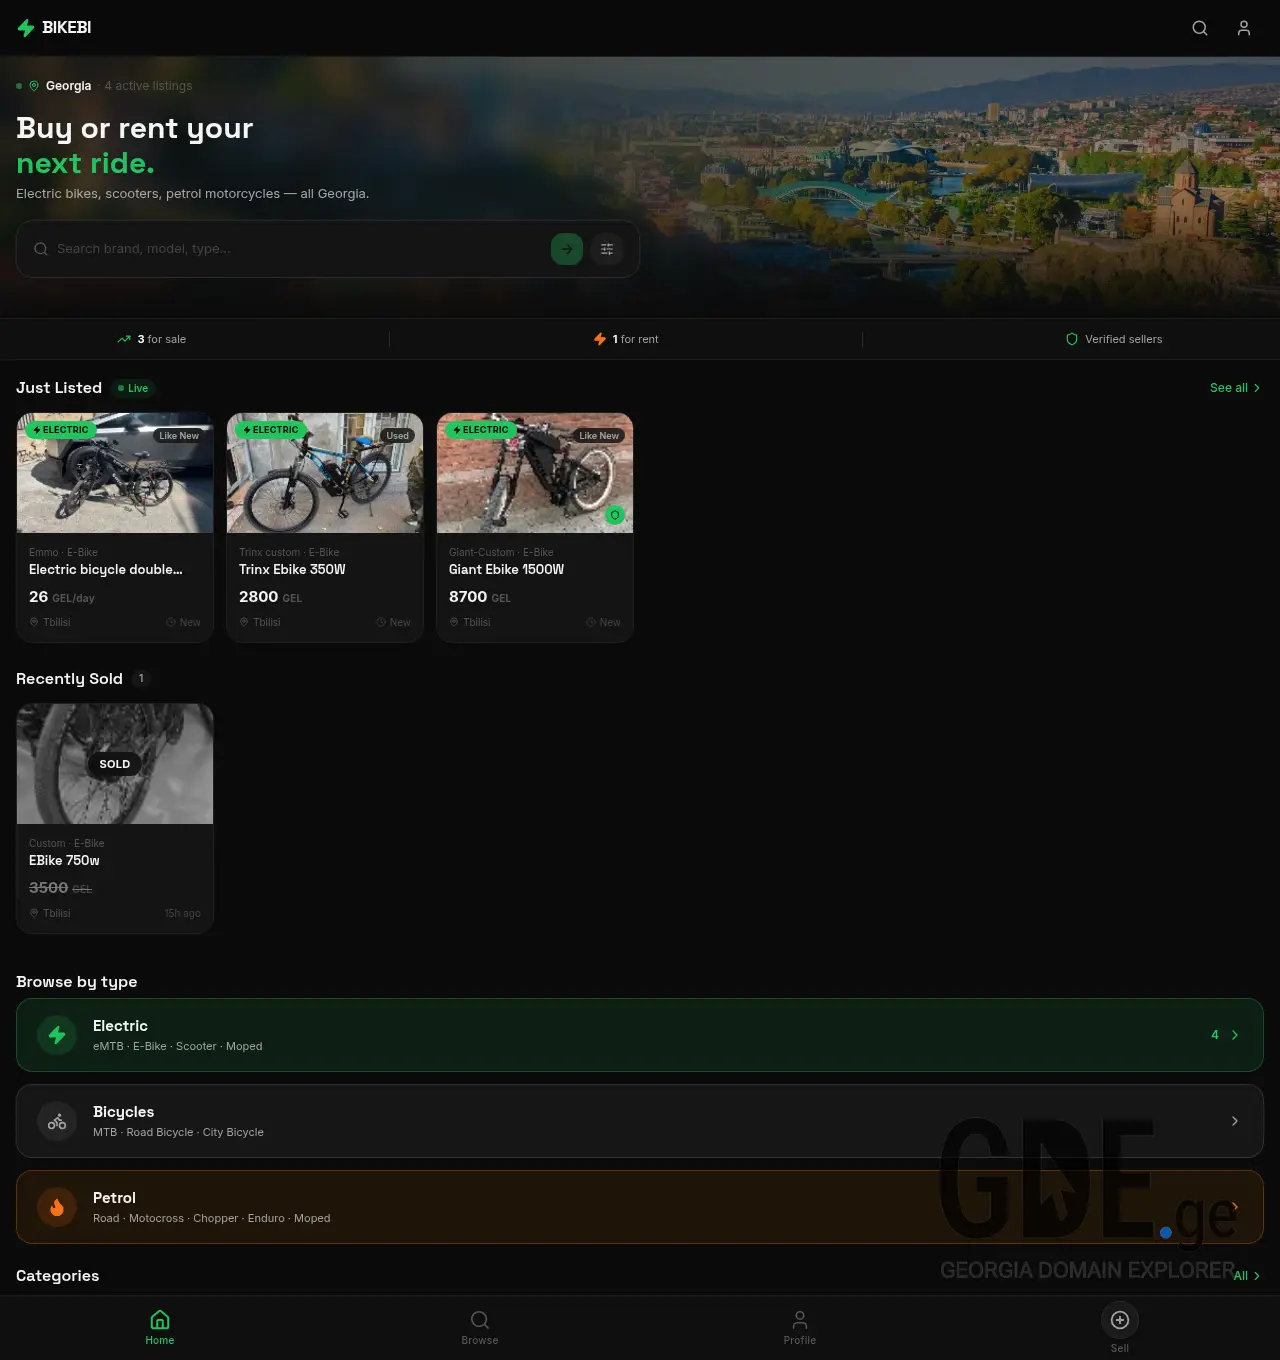Click the Electric category lightning icon
Screen dimensions: 1280x1360
click(x=57, y=1035)
